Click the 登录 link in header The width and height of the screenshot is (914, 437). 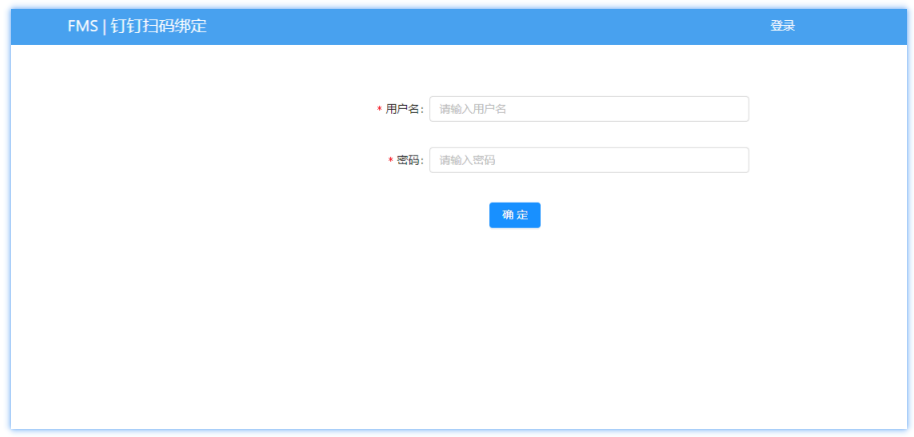point(782,26)
